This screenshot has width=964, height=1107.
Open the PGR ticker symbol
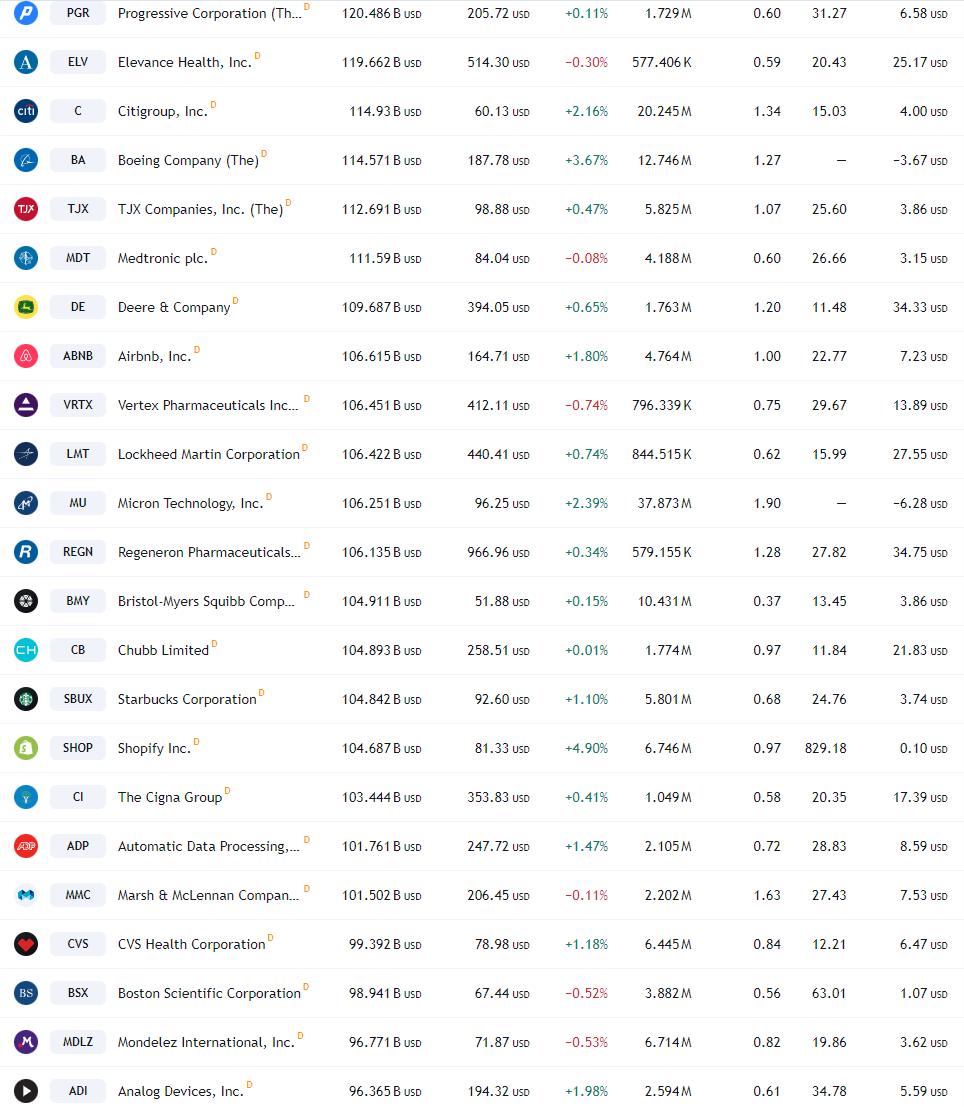click(78, 13)
